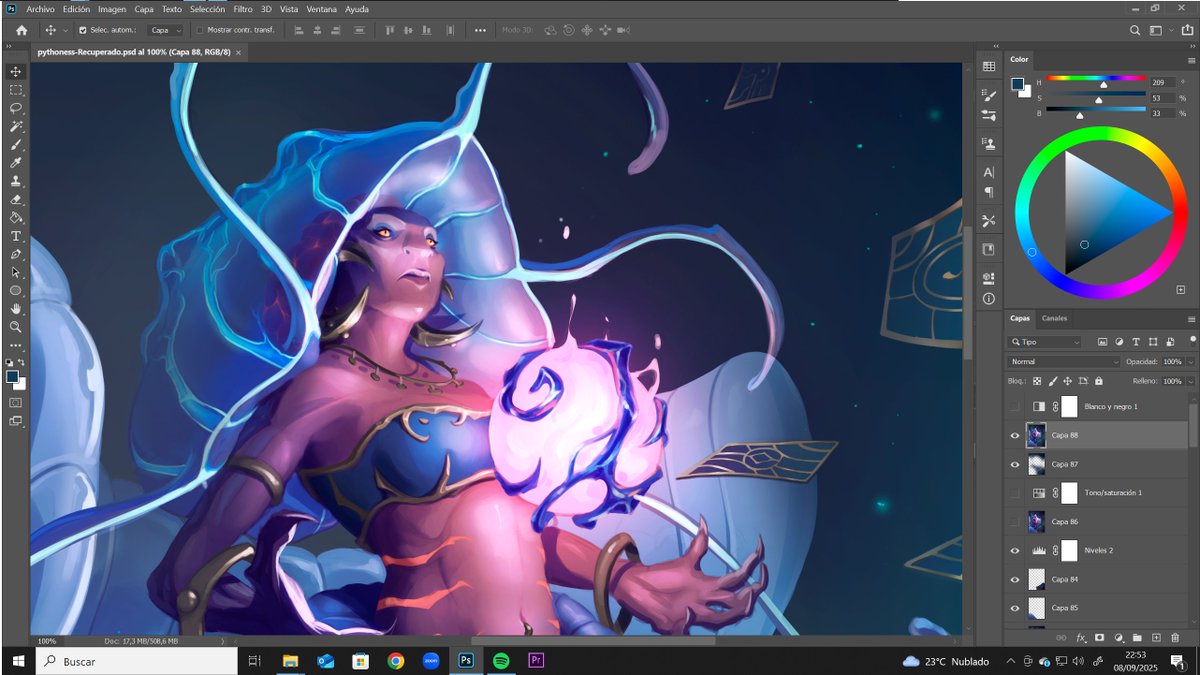Click the options bar more options dots
Image resolution: width=1200 pixels, height=675 pixels.
click(480, 30)
